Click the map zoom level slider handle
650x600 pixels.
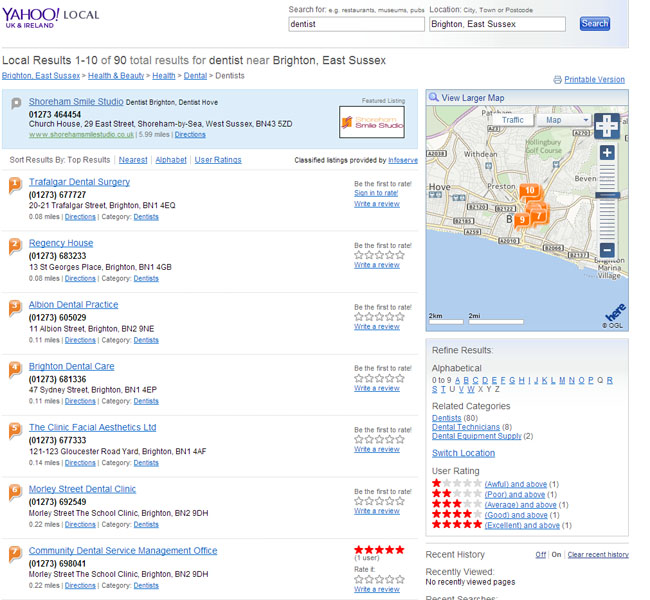[607, 195]
